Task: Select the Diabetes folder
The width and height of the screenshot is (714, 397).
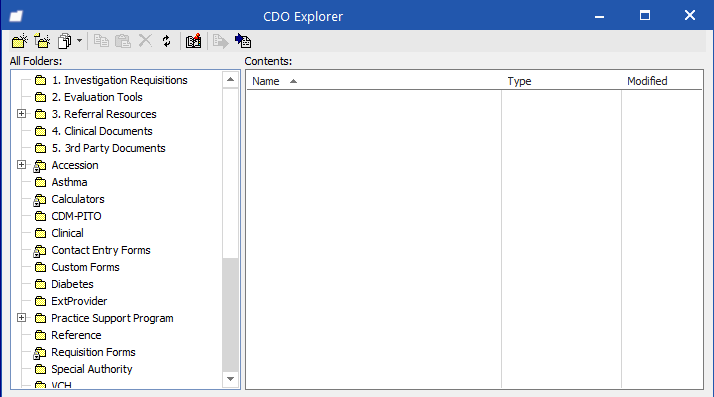Action: click(72, 284)
